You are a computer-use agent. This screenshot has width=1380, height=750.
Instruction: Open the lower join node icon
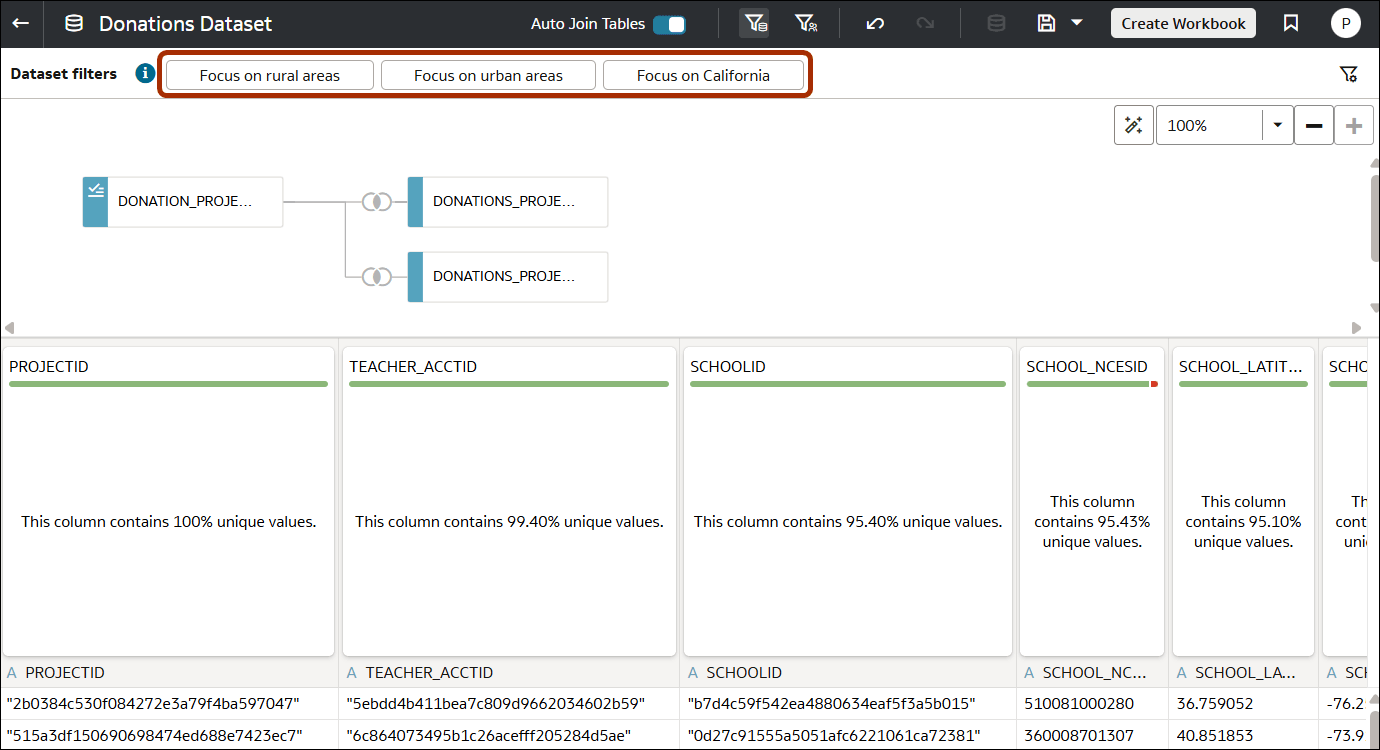[x=377, y=276]
